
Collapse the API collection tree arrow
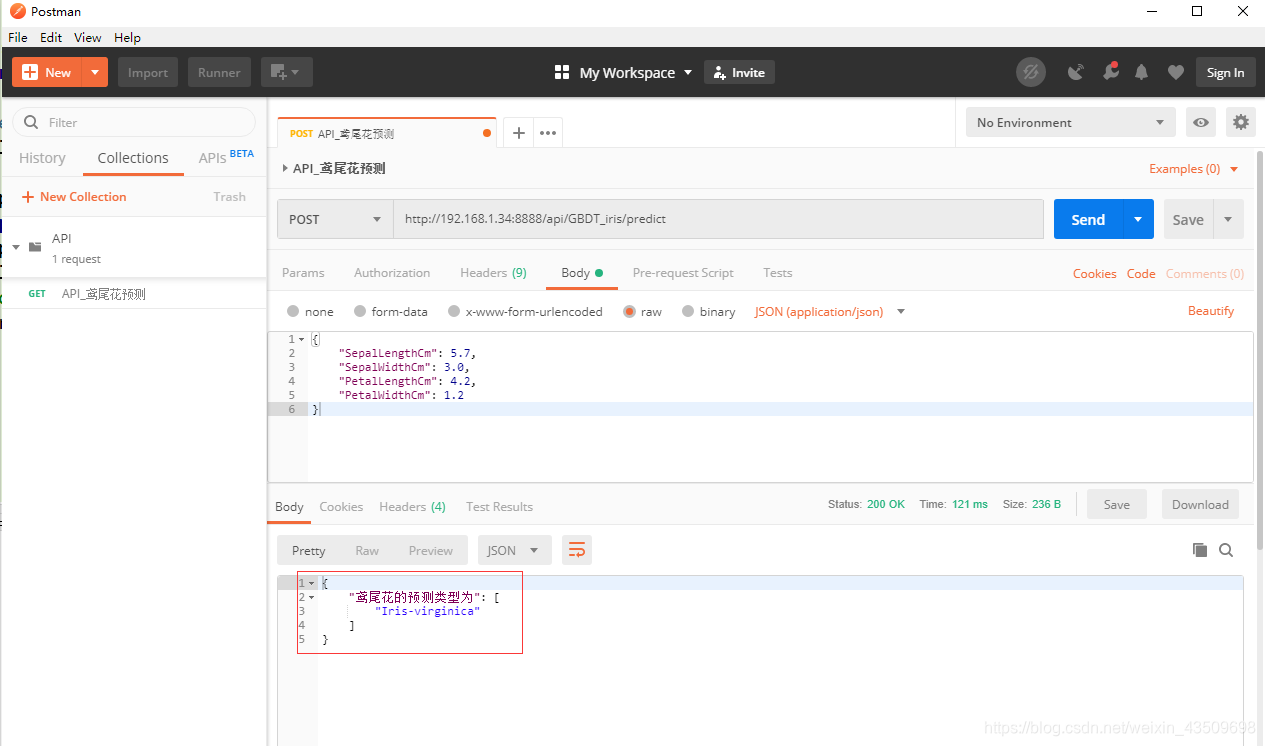point(16,247)
